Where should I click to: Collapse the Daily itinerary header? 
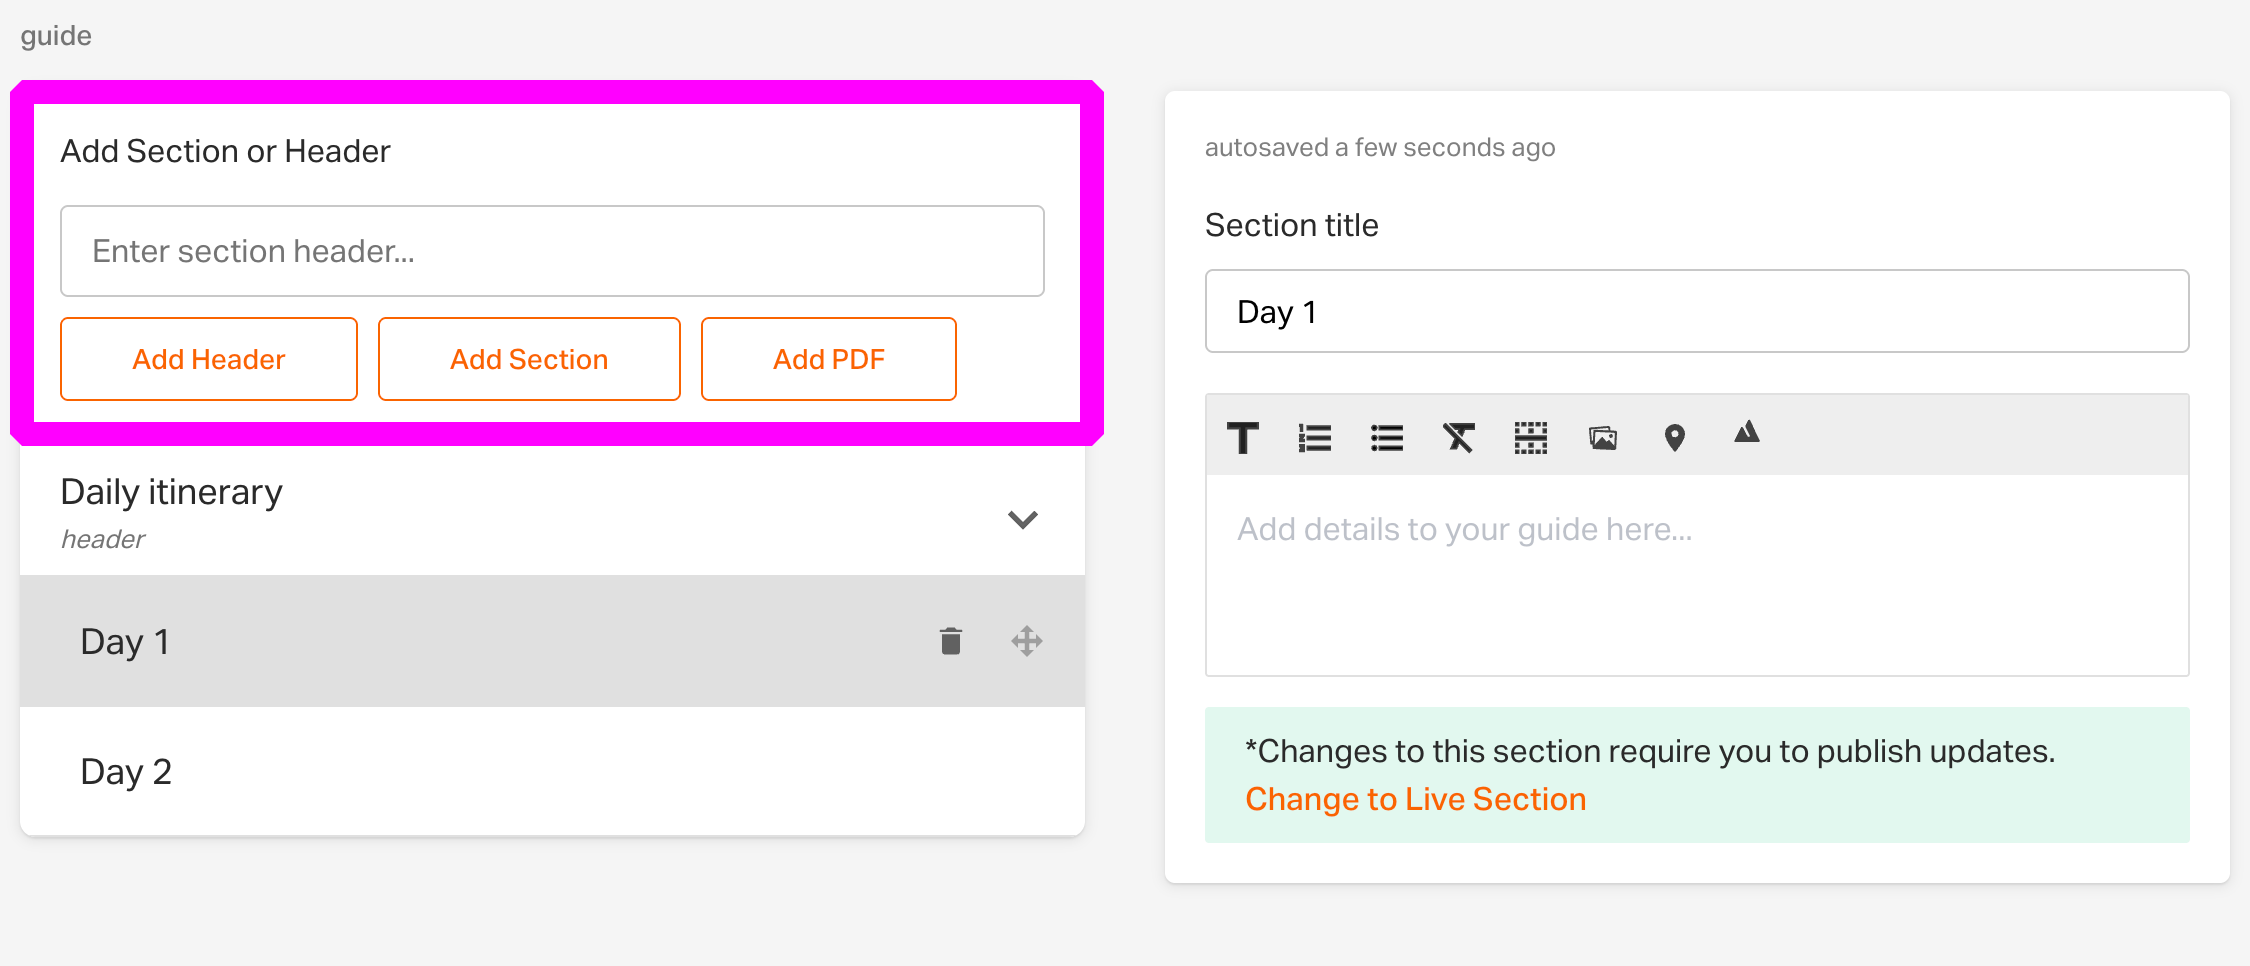coord(1022,519)
